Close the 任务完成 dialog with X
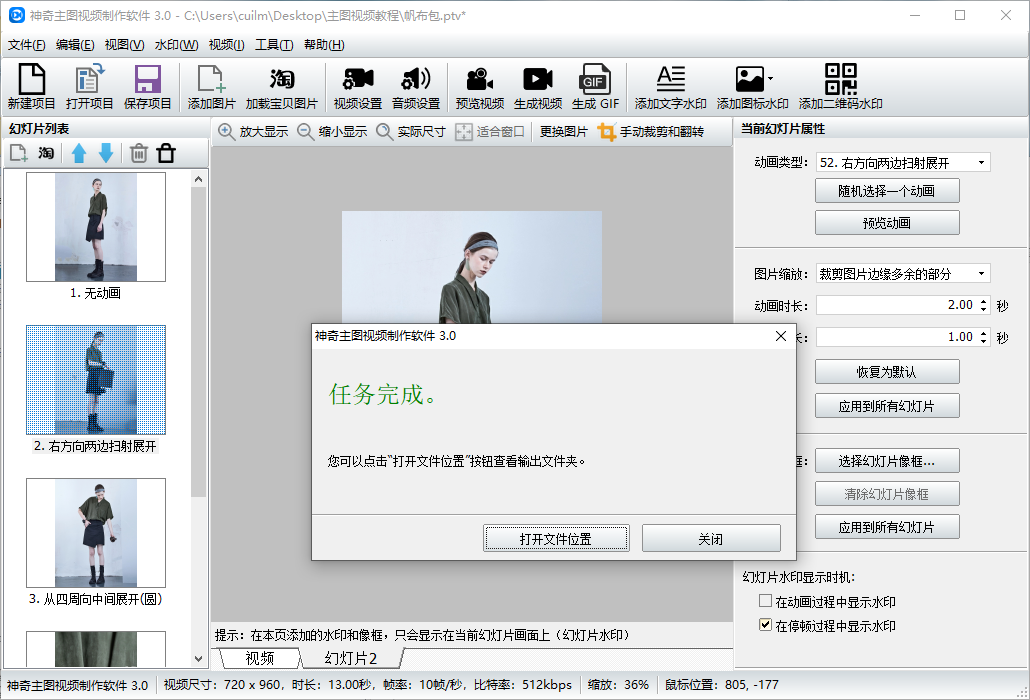This screenshot has height=700, width=1030. 780,336
